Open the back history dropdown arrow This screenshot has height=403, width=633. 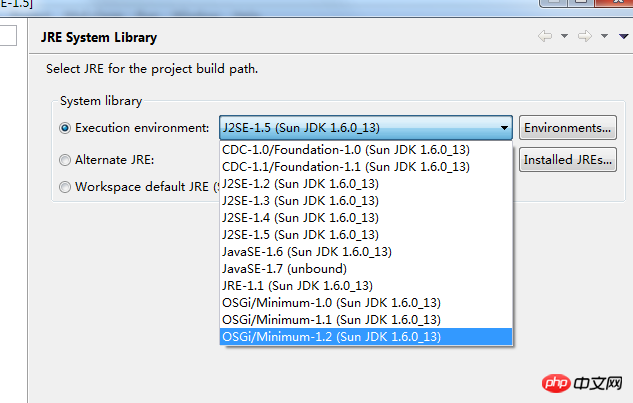tap(564, 36)
